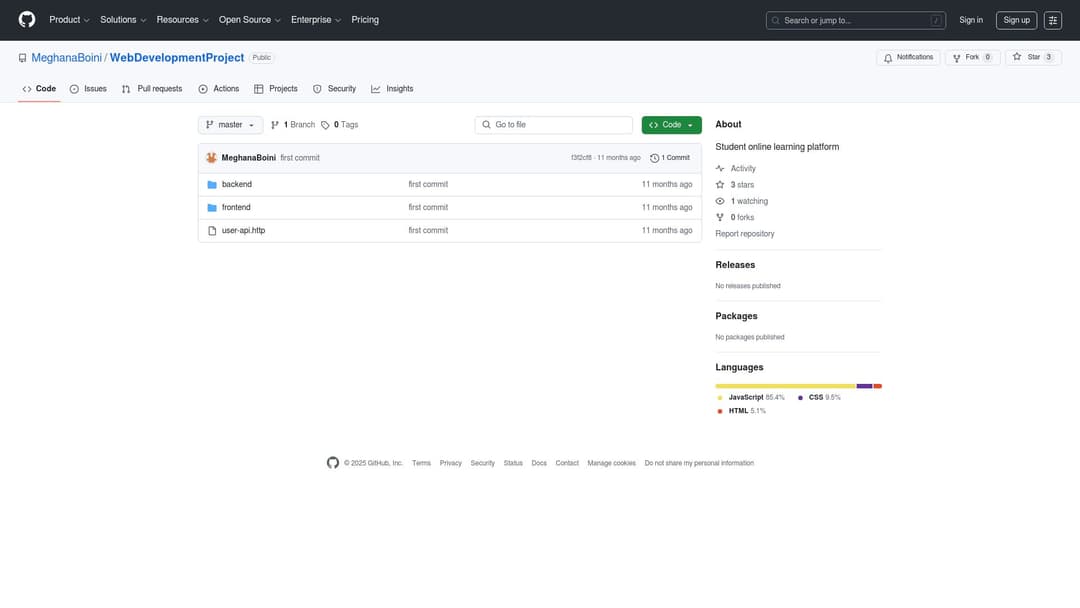
Task: Expand the Solutions dropdown
Action: point(123,20)
